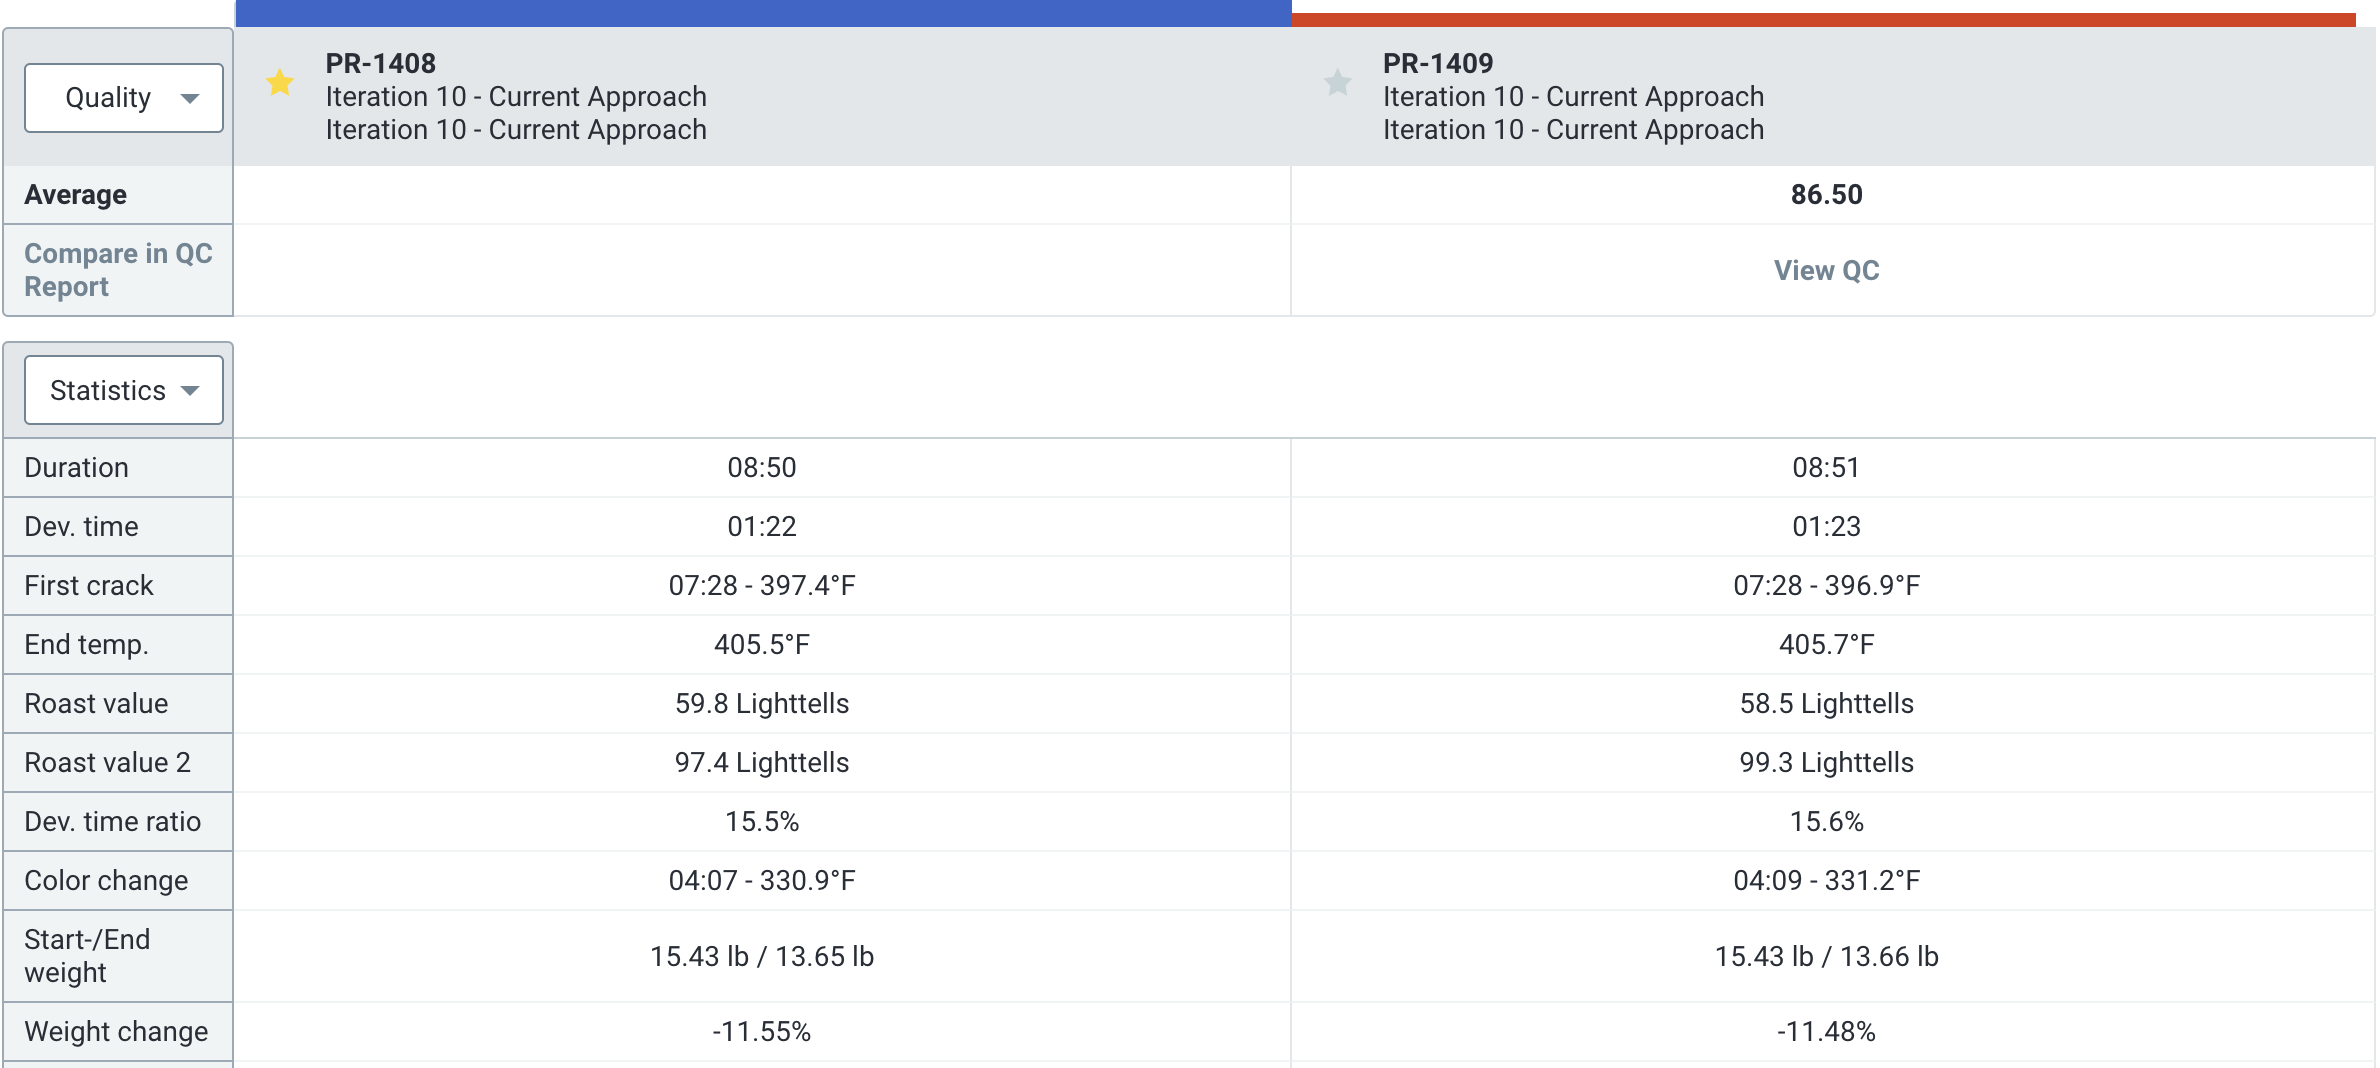Select the 04:09 - 331.2°F color change value
This screenshot has width=2380, height=1068.
(1826, 881)
